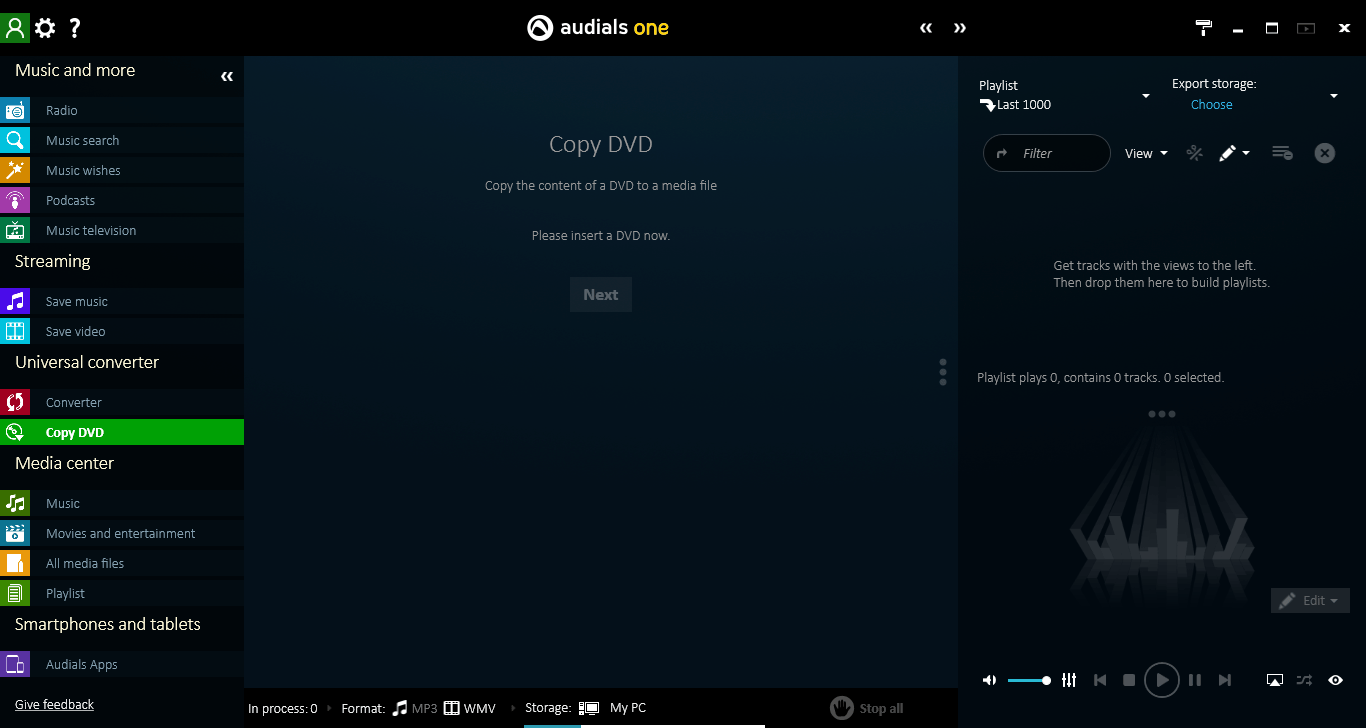Open Music wishes view
This screenshot has height=728, width=1366.
point(122,170)
